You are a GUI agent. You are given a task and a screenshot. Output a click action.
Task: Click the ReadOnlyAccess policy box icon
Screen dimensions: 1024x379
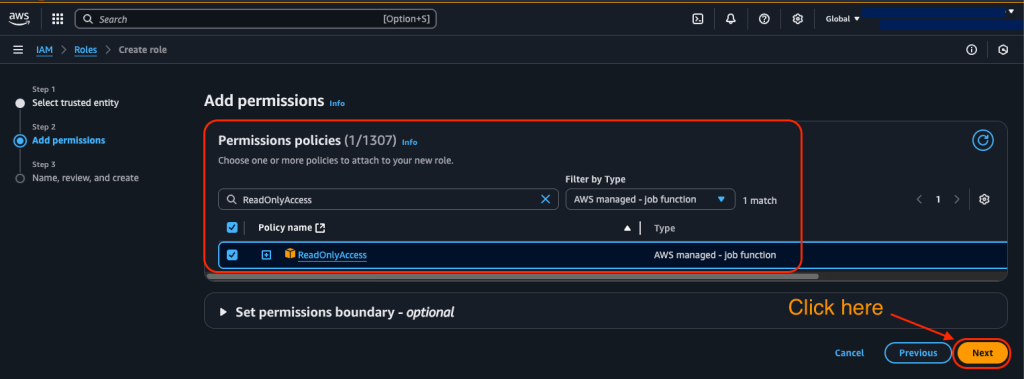(290, 254)
